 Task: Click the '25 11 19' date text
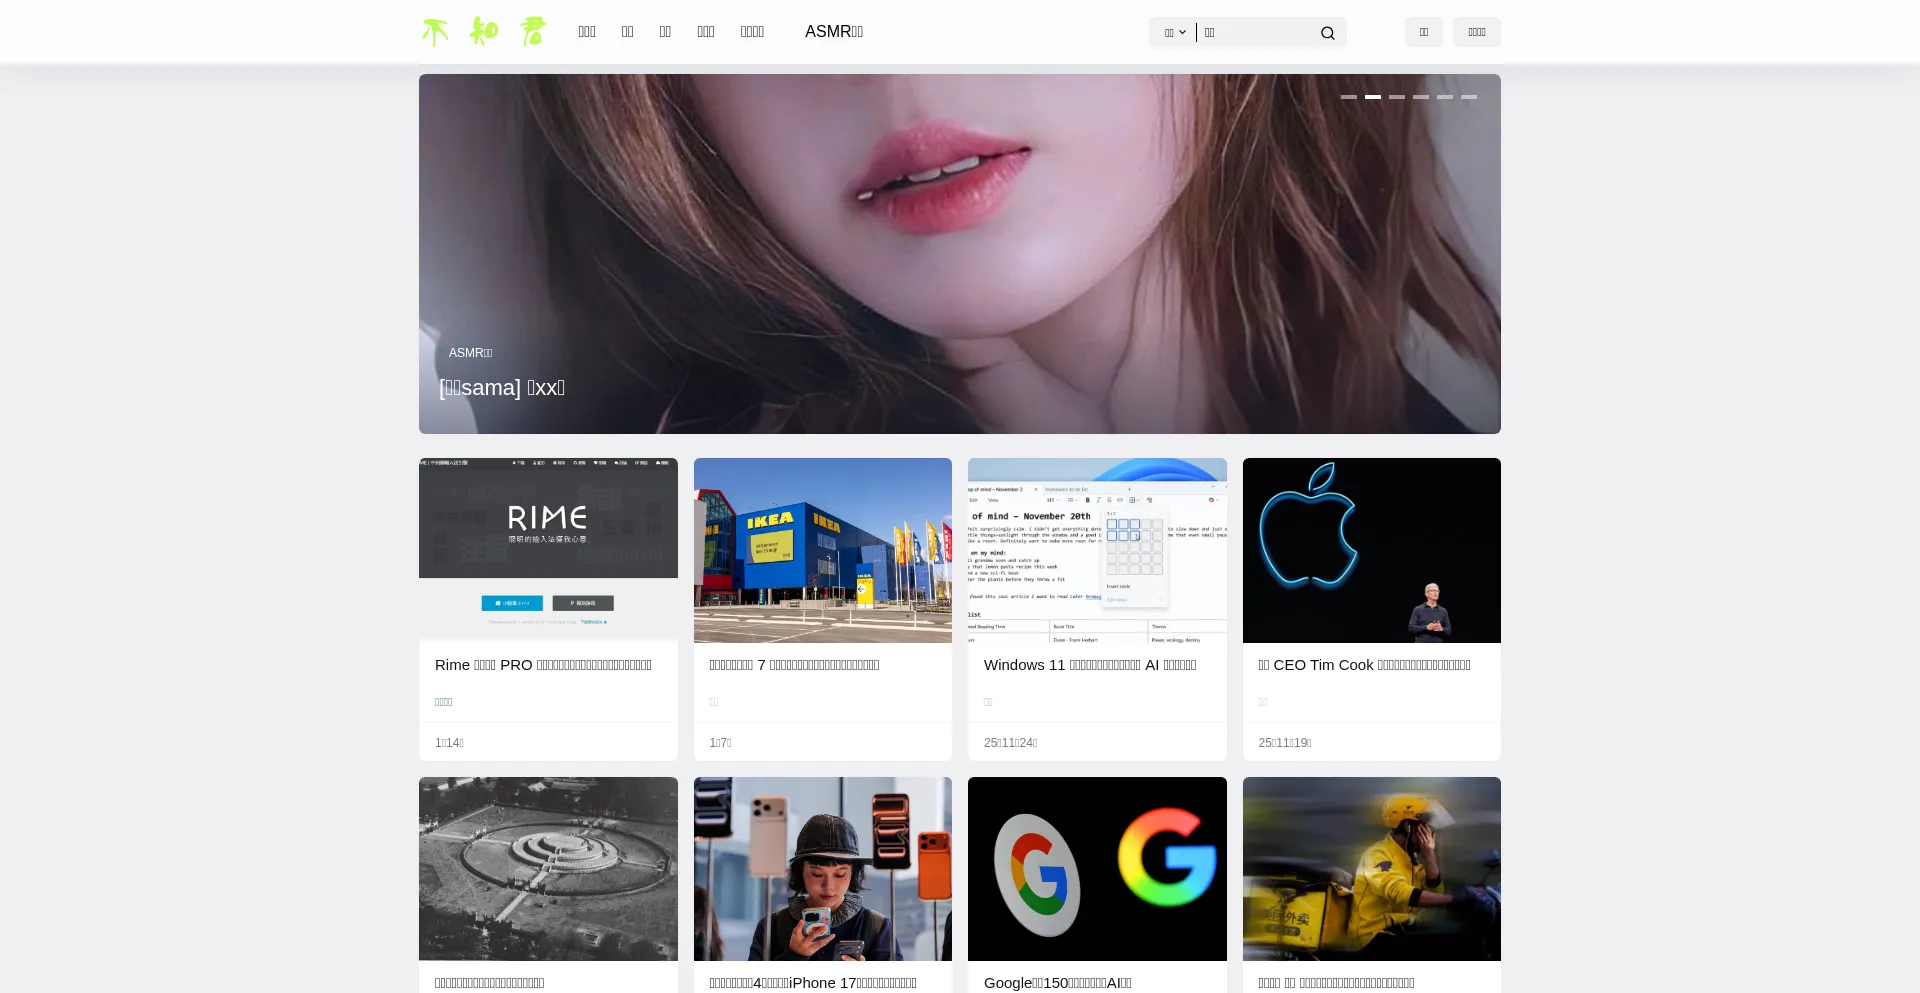[x=1285, y=743]
